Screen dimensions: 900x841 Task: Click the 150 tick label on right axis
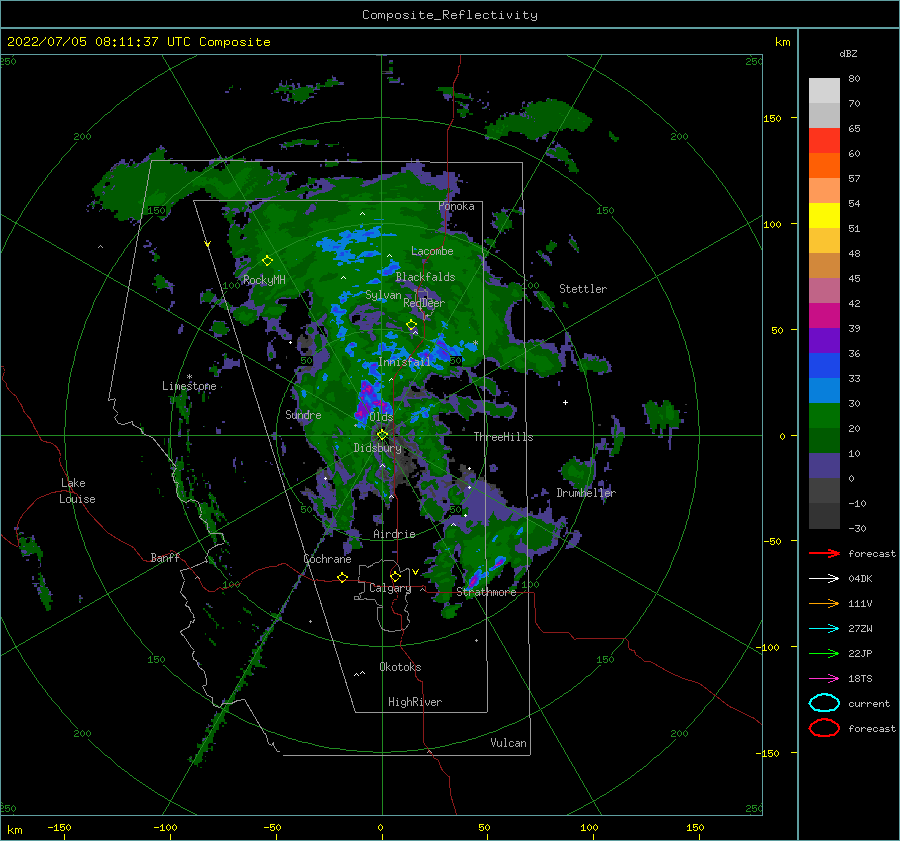click(772, 118)
